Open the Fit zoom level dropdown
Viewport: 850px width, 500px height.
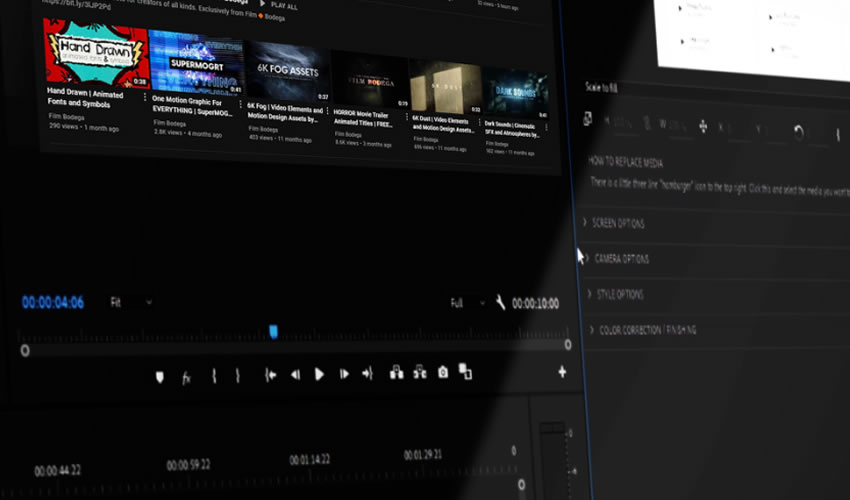130,302
